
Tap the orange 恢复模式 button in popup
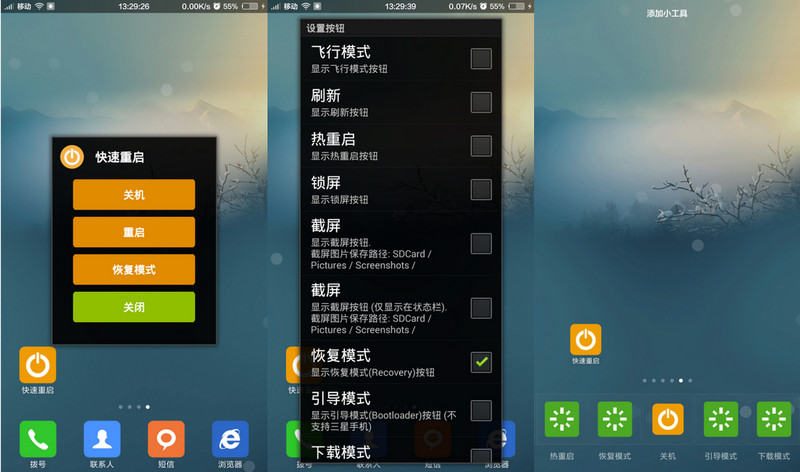[134, 269]
